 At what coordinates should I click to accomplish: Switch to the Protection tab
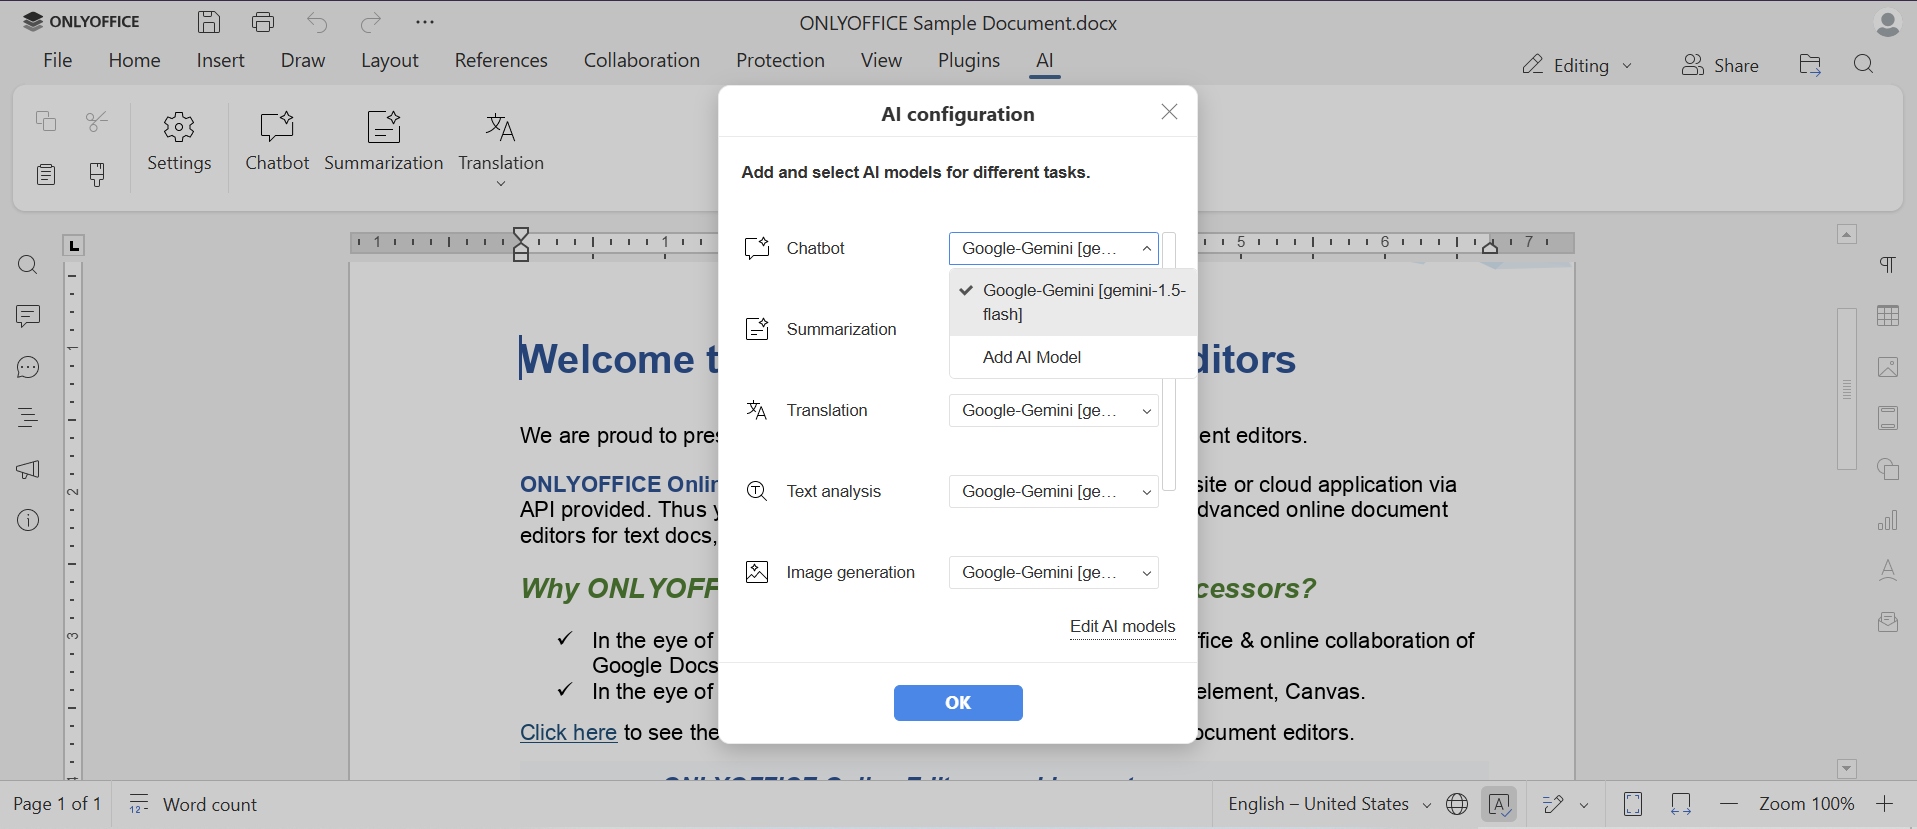click(x=780, y=60)
